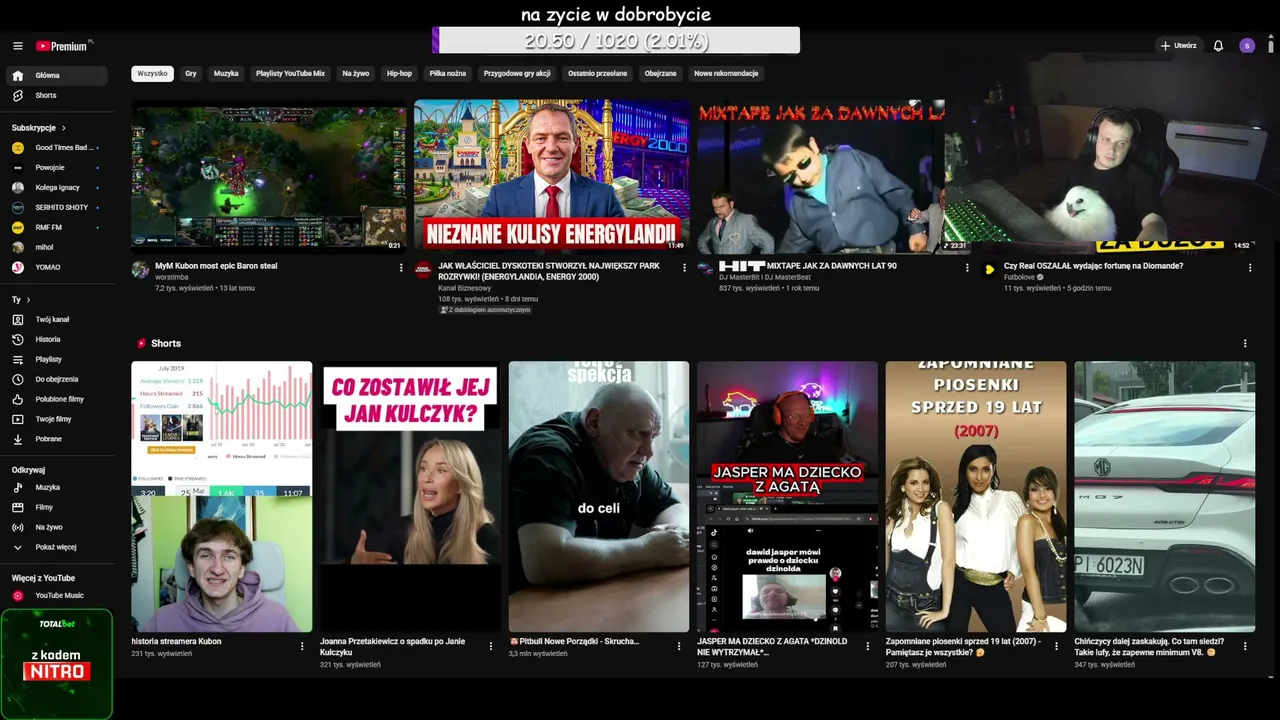Open Na żywo under Odkrywaj
The width and height of the screenshot is (1280, 720).
tap(57, 528)
